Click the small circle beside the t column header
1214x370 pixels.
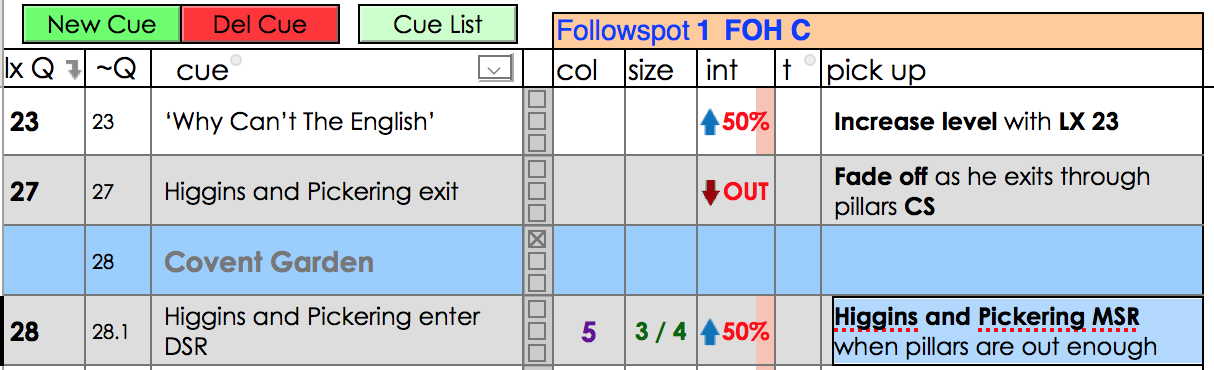(x=811, y=61)
